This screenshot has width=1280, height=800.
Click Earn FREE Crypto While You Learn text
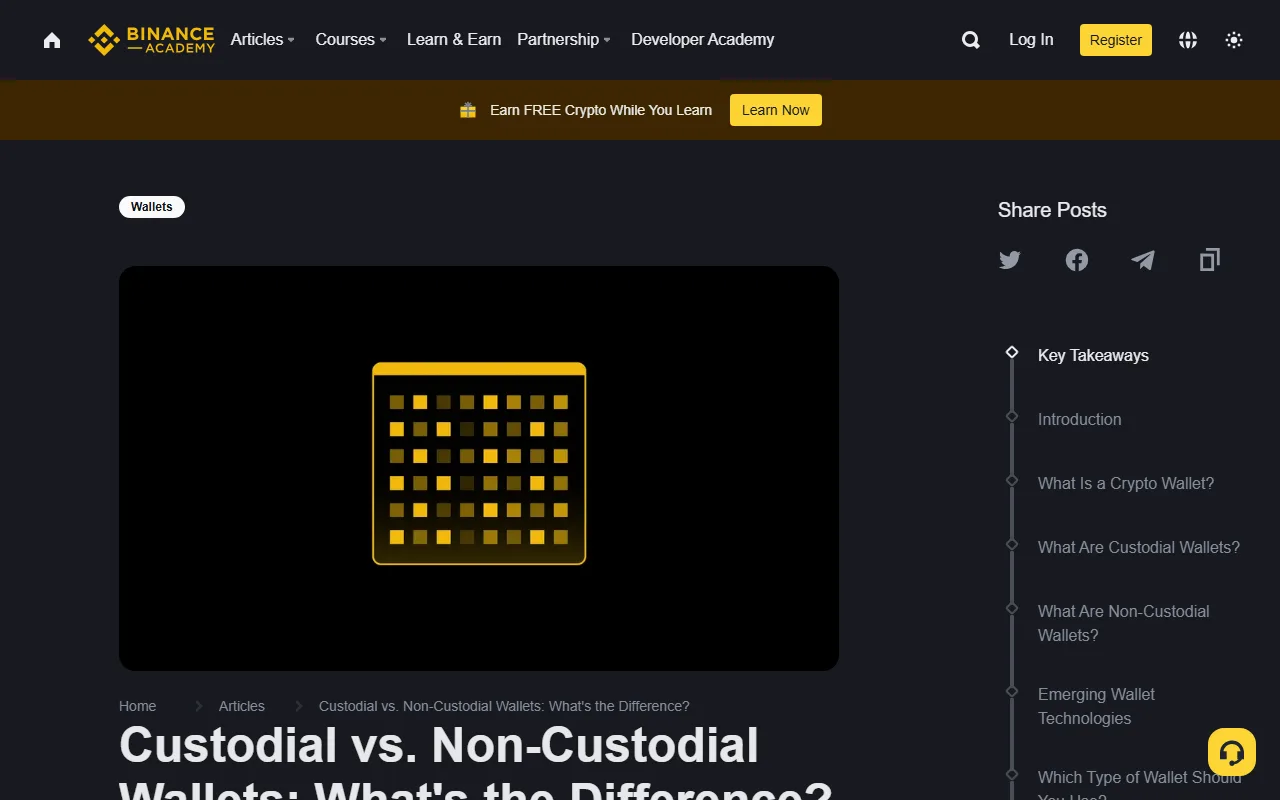point(601,110)
